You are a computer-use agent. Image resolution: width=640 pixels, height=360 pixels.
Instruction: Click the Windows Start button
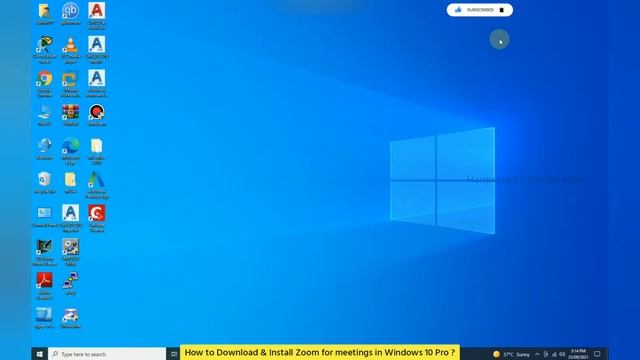click(40, 354)
